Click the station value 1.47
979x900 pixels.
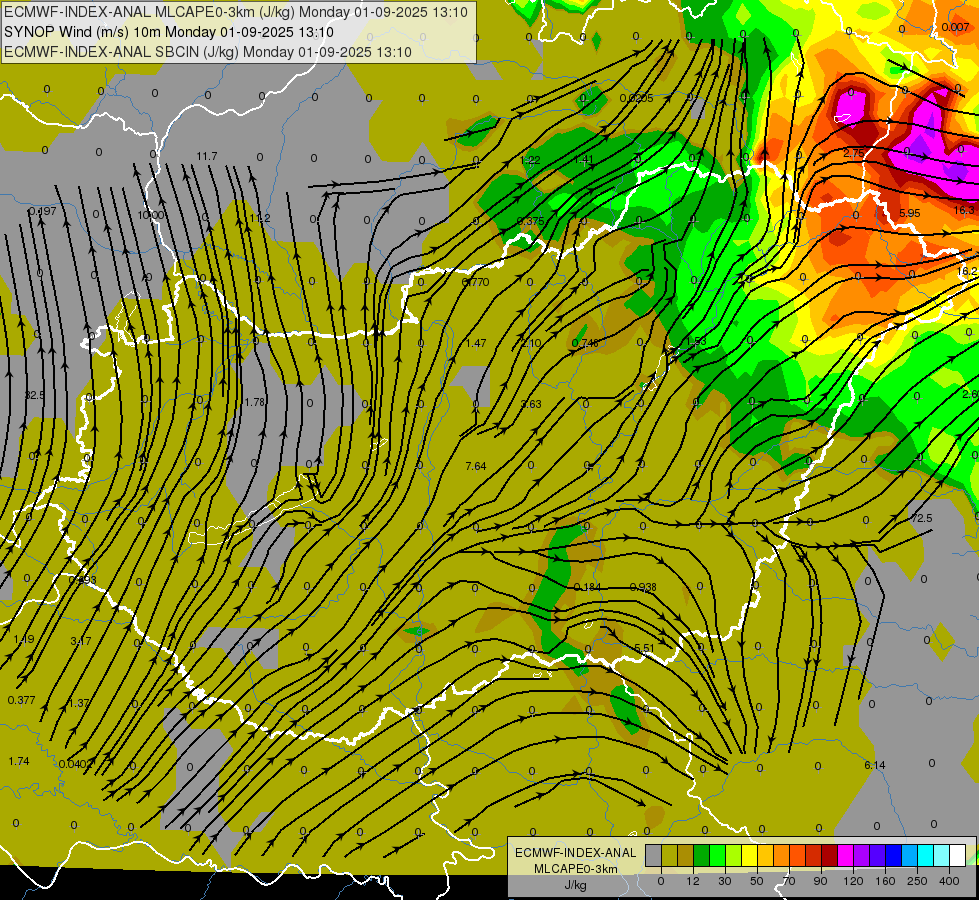[x=476, y=343]
